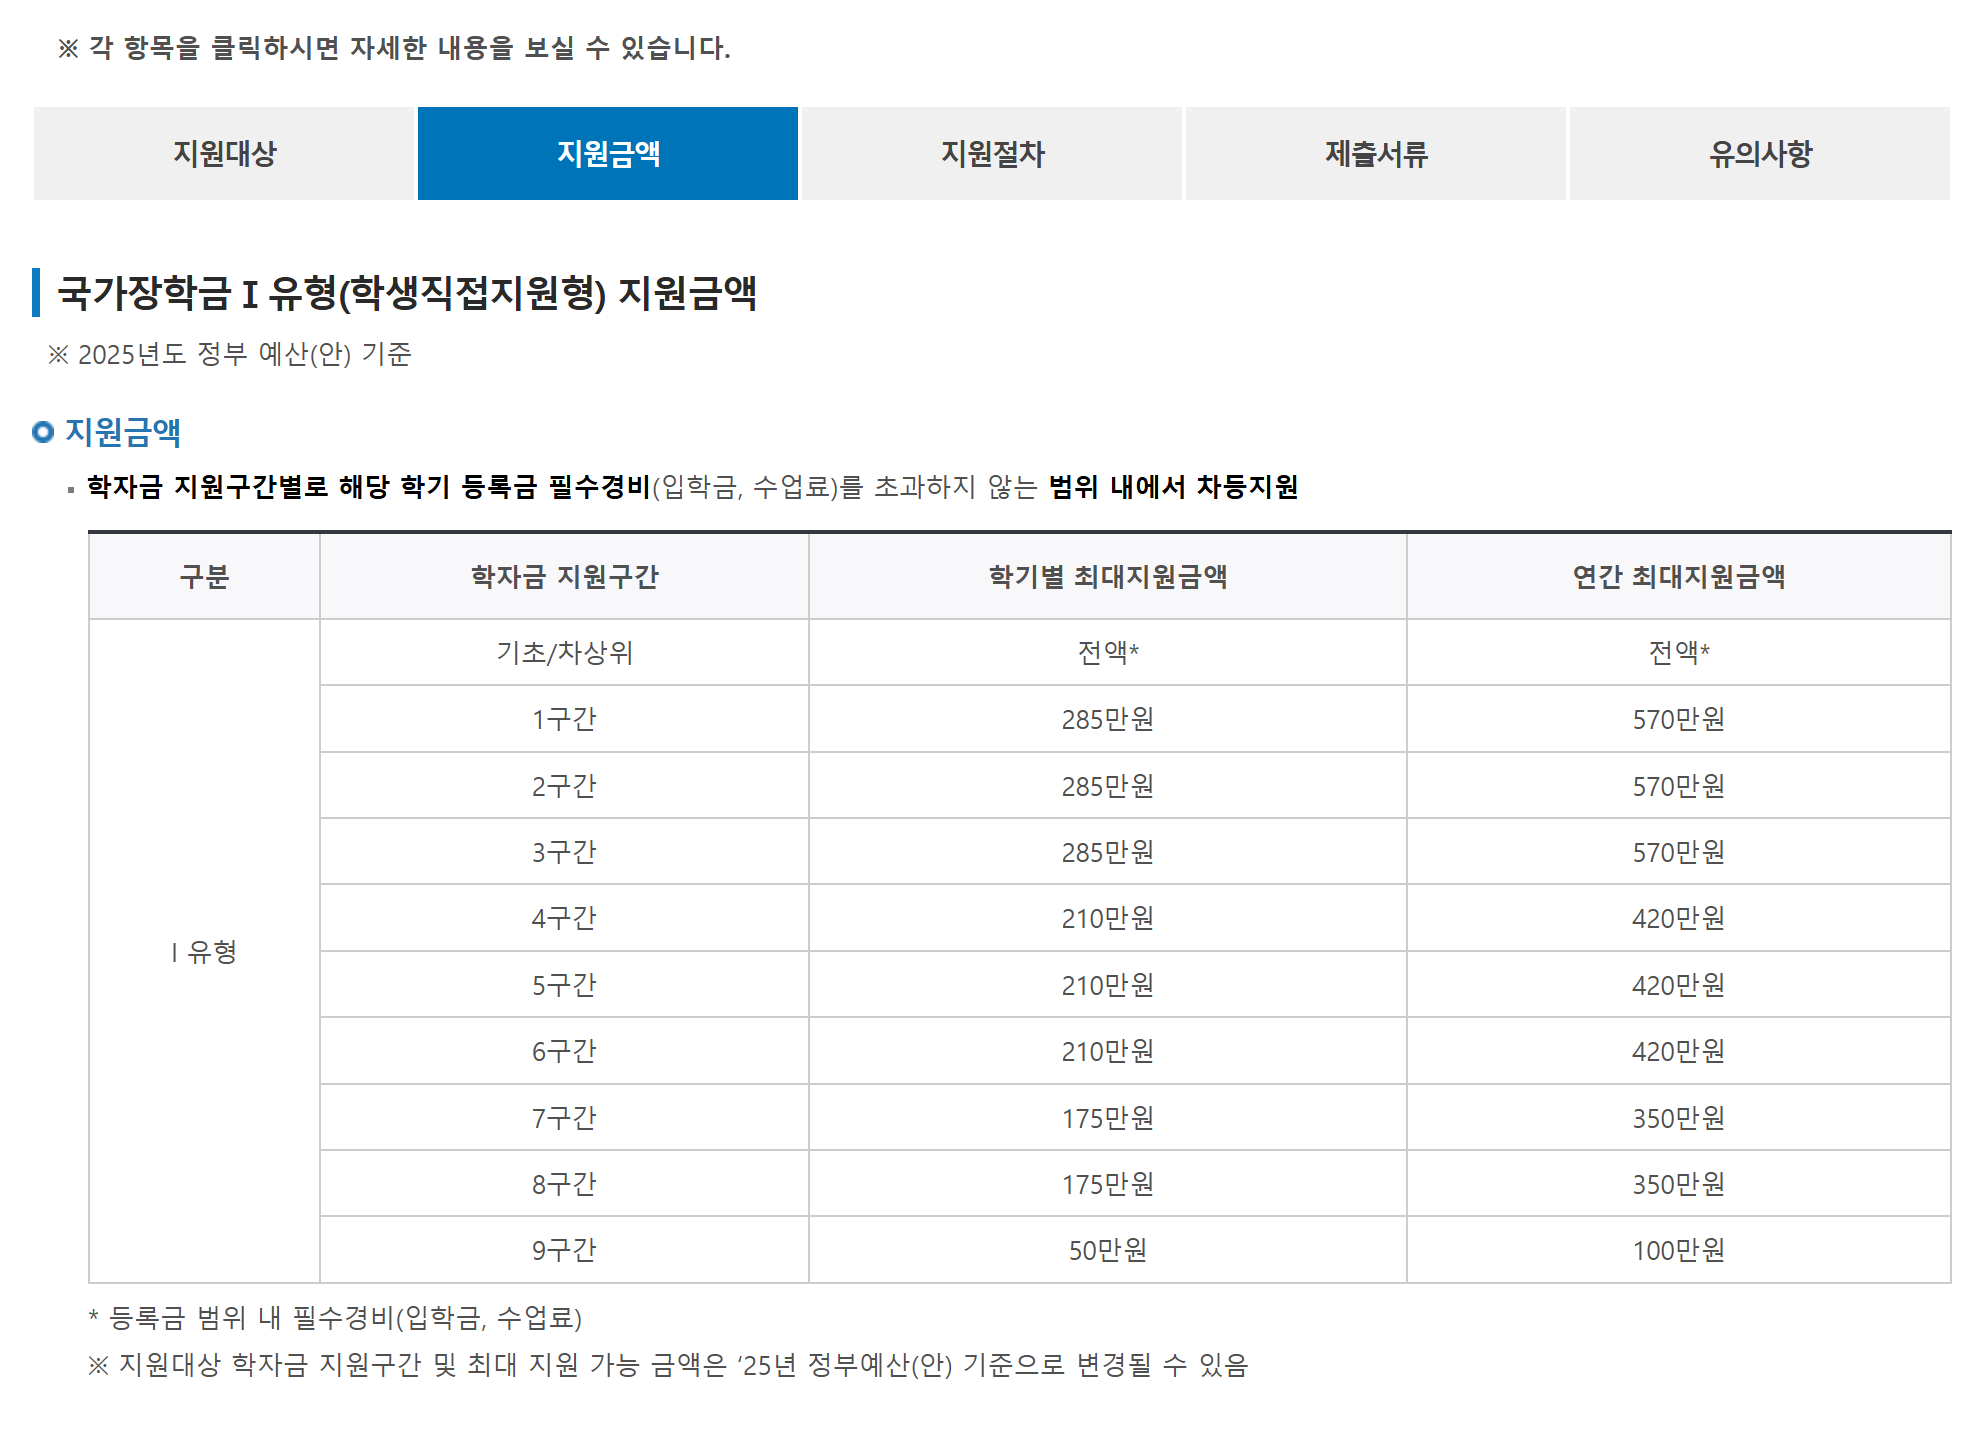
Task: Click the 50만원 semester amount cell
Action: pos(1107,1250)
